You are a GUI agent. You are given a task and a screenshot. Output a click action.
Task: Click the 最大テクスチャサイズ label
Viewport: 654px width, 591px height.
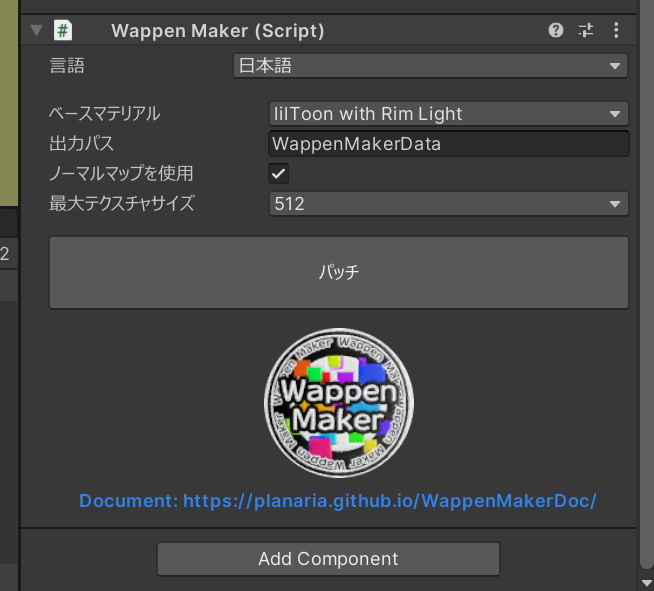tap(122, 204)
